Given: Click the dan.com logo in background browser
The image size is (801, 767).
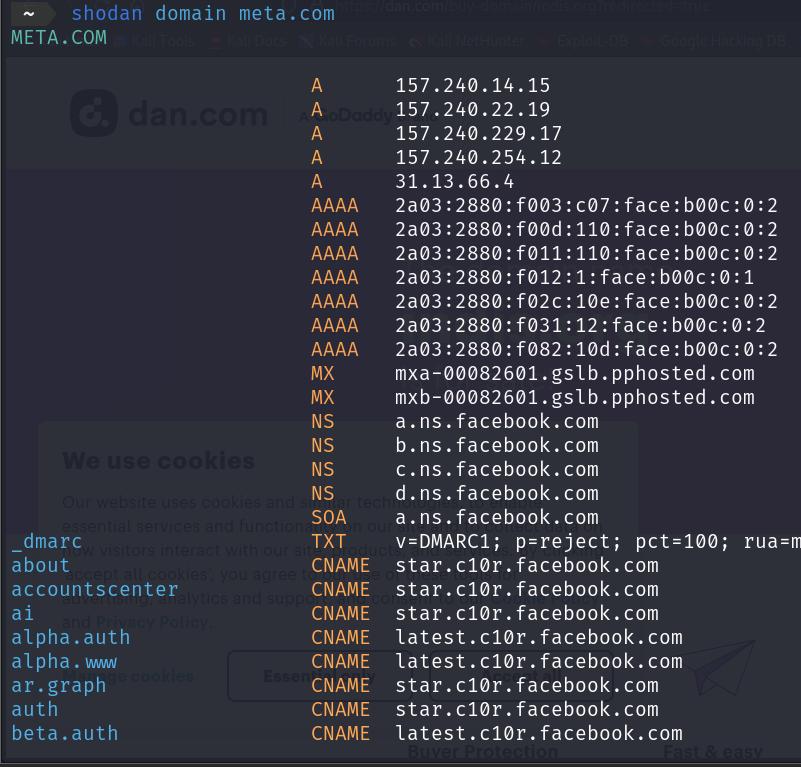Looking at the screenshot, I should point(169,113).
